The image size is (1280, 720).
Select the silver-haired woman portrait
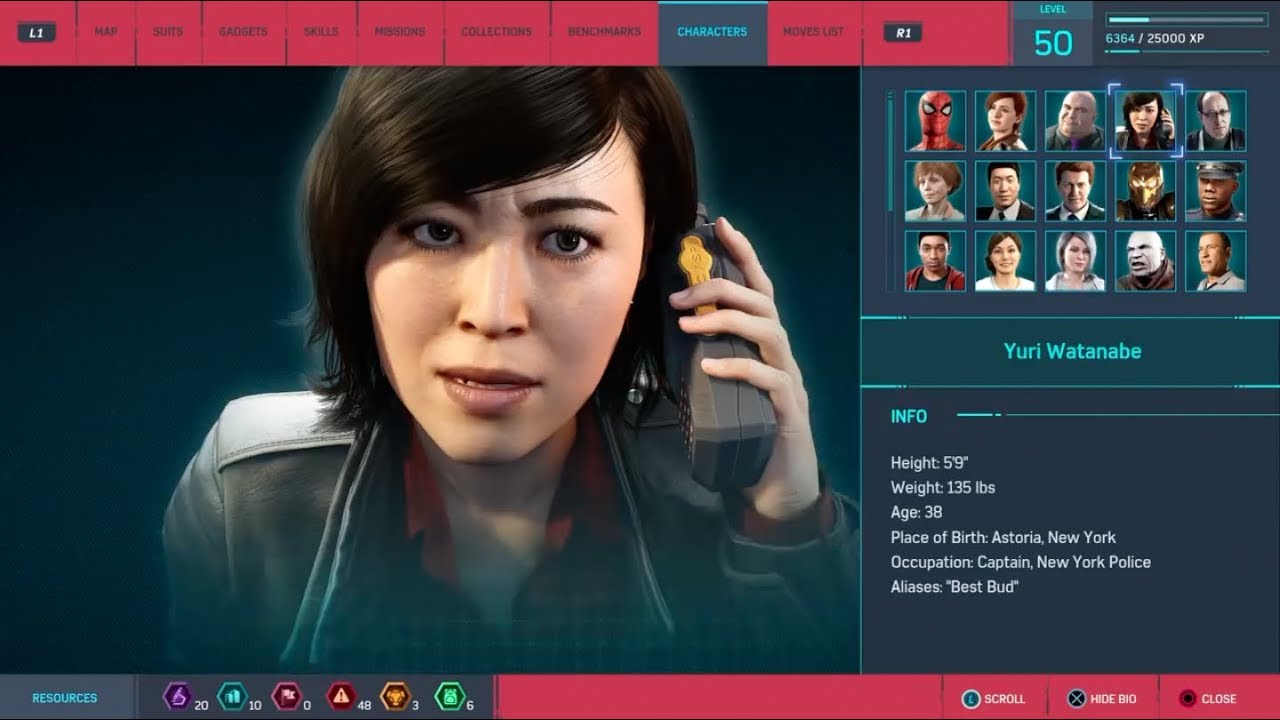click(1075, 261)
